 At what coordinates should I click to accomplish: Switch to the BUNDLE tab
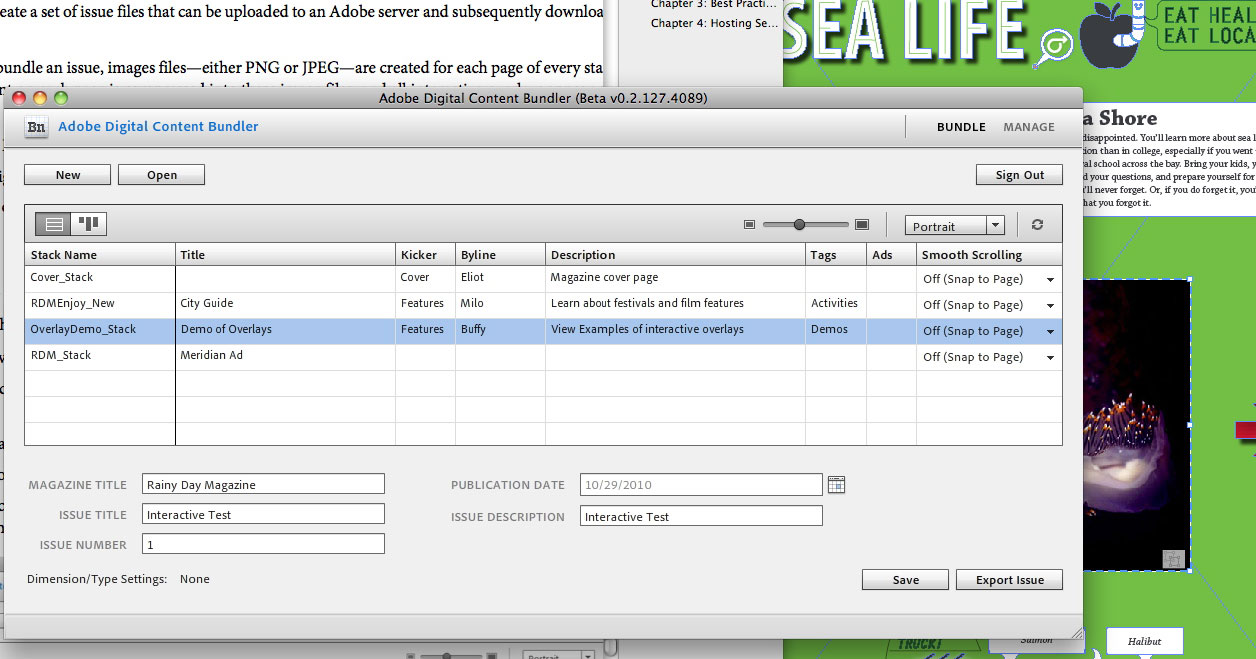(x=961, y=127)
